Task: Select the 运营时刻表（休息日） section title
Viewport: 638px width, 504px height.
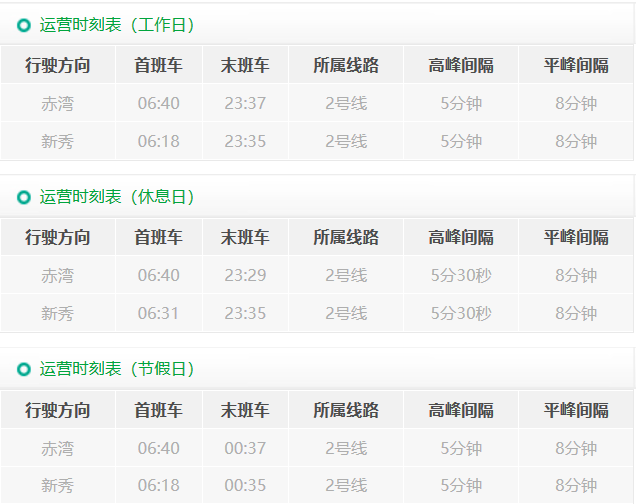Action: 117,198
